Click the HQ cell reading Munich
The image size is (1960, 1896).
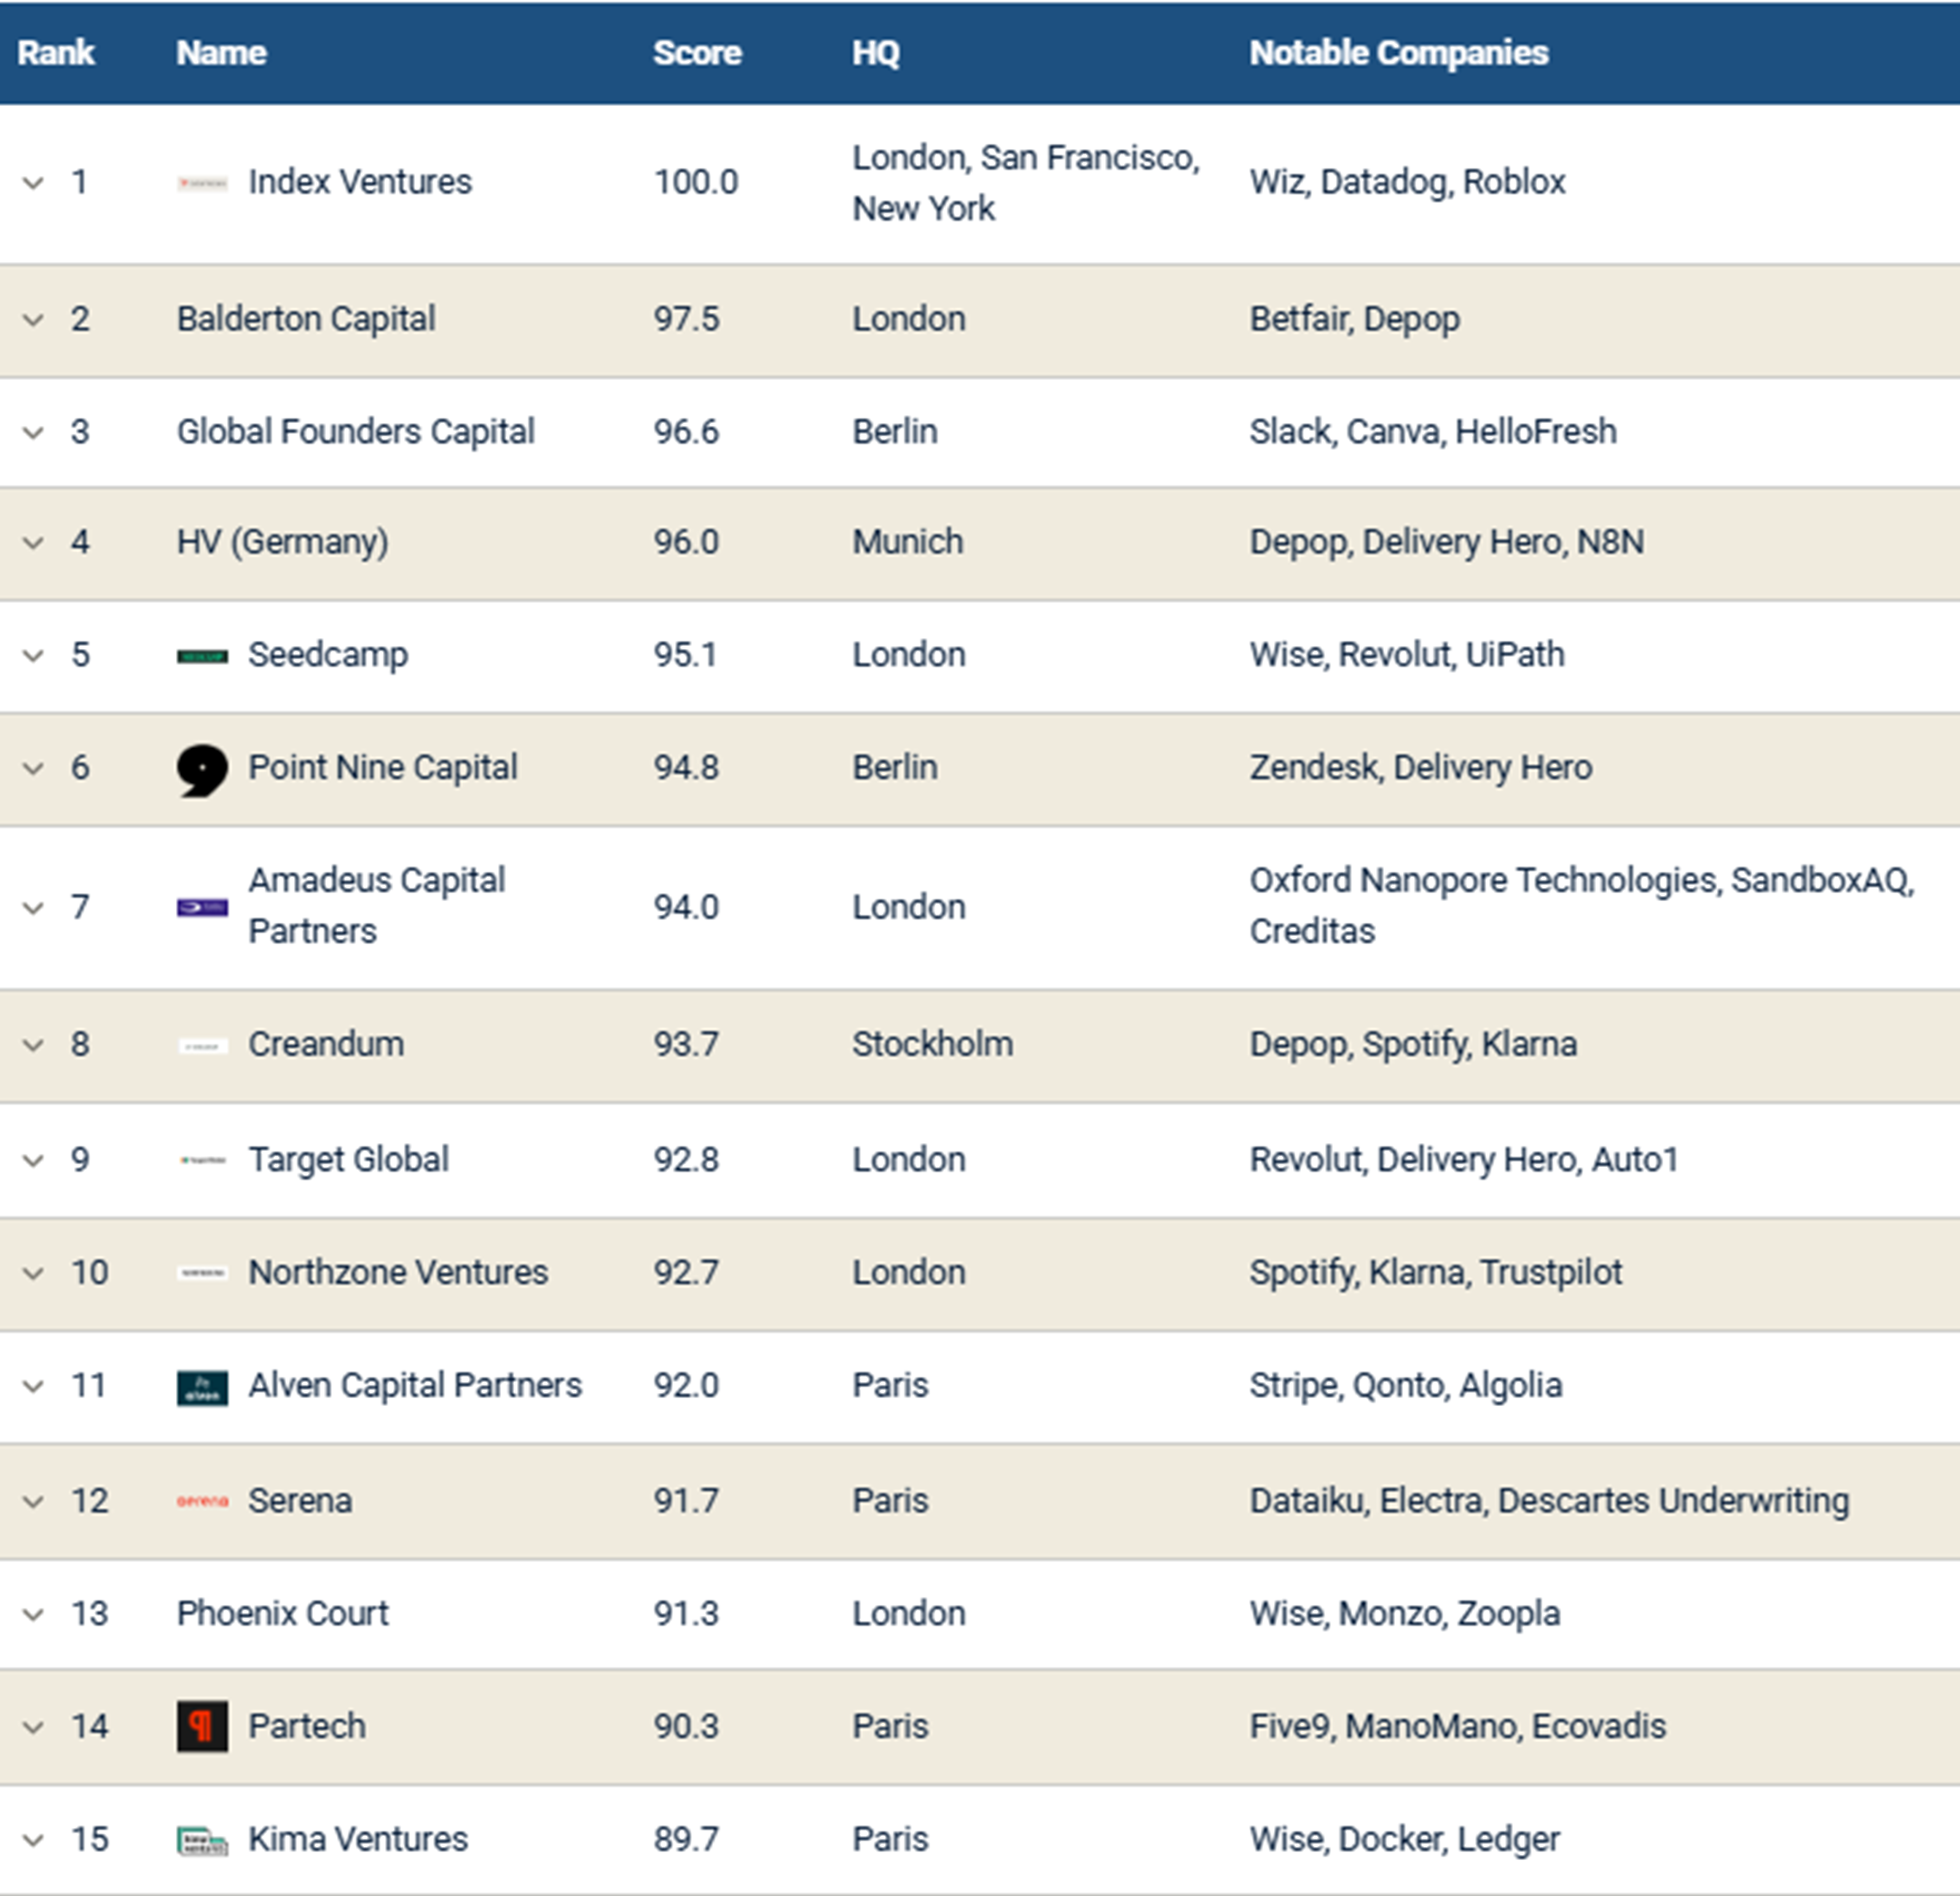click(x=908, y=542)
